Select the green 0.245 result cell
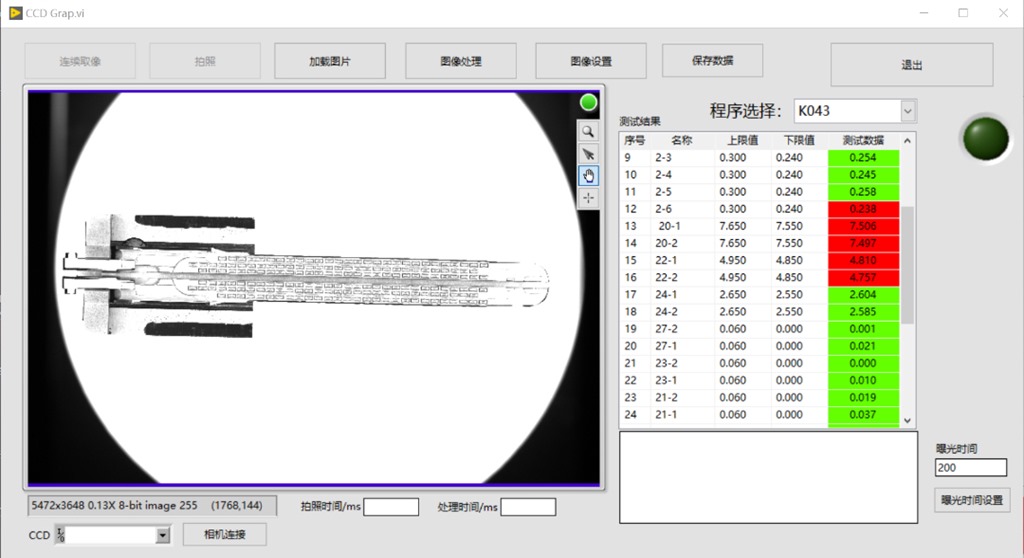 (863, 174)
